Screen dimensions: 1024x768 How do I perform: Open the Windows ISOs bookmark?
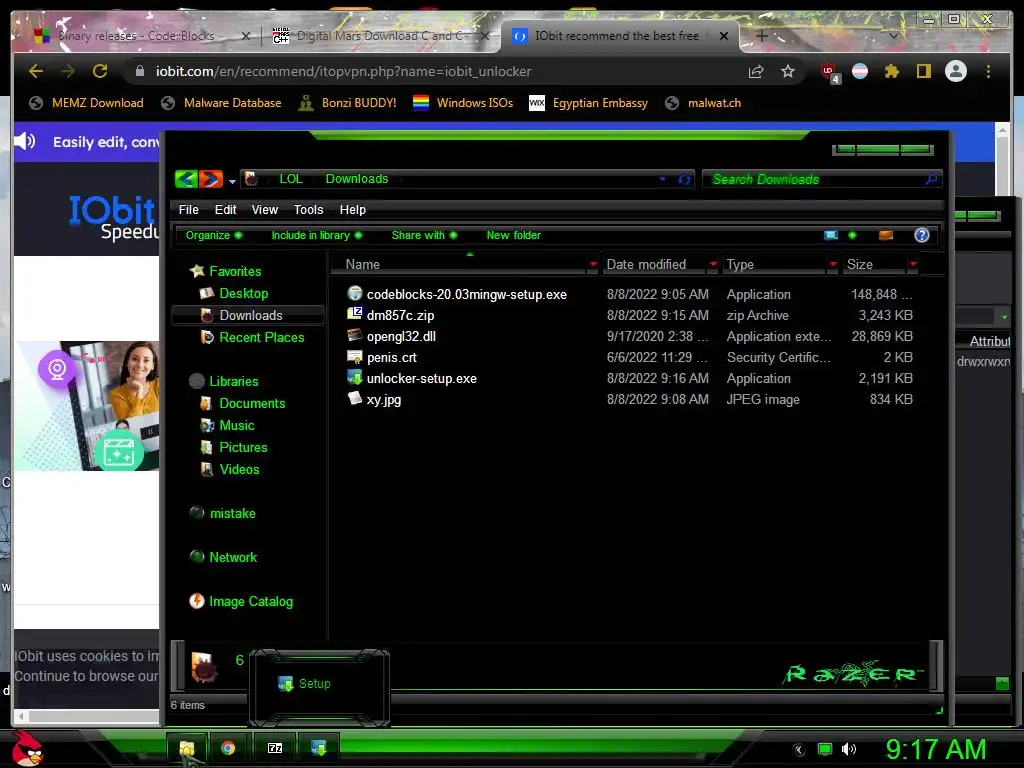coord(463,103)
